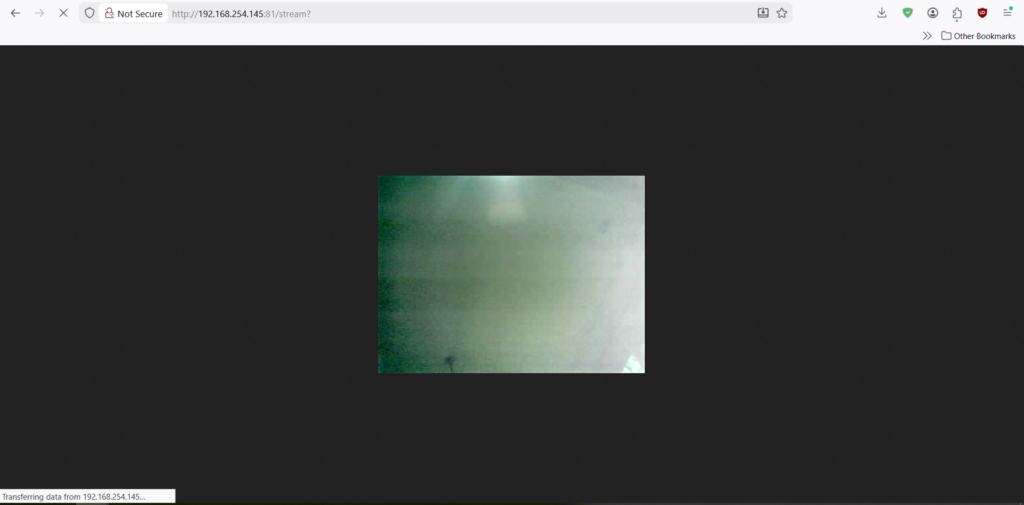Click the camera stream image
Screen dimensions: 1024x505
(x=511, y=274)
